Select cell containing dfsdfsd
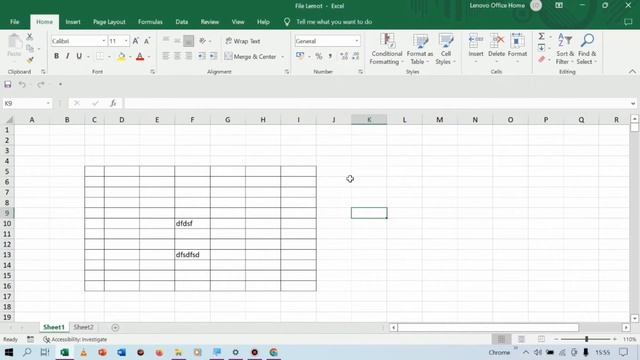This screenshot has width=640, height=360. tap(192, 255)
